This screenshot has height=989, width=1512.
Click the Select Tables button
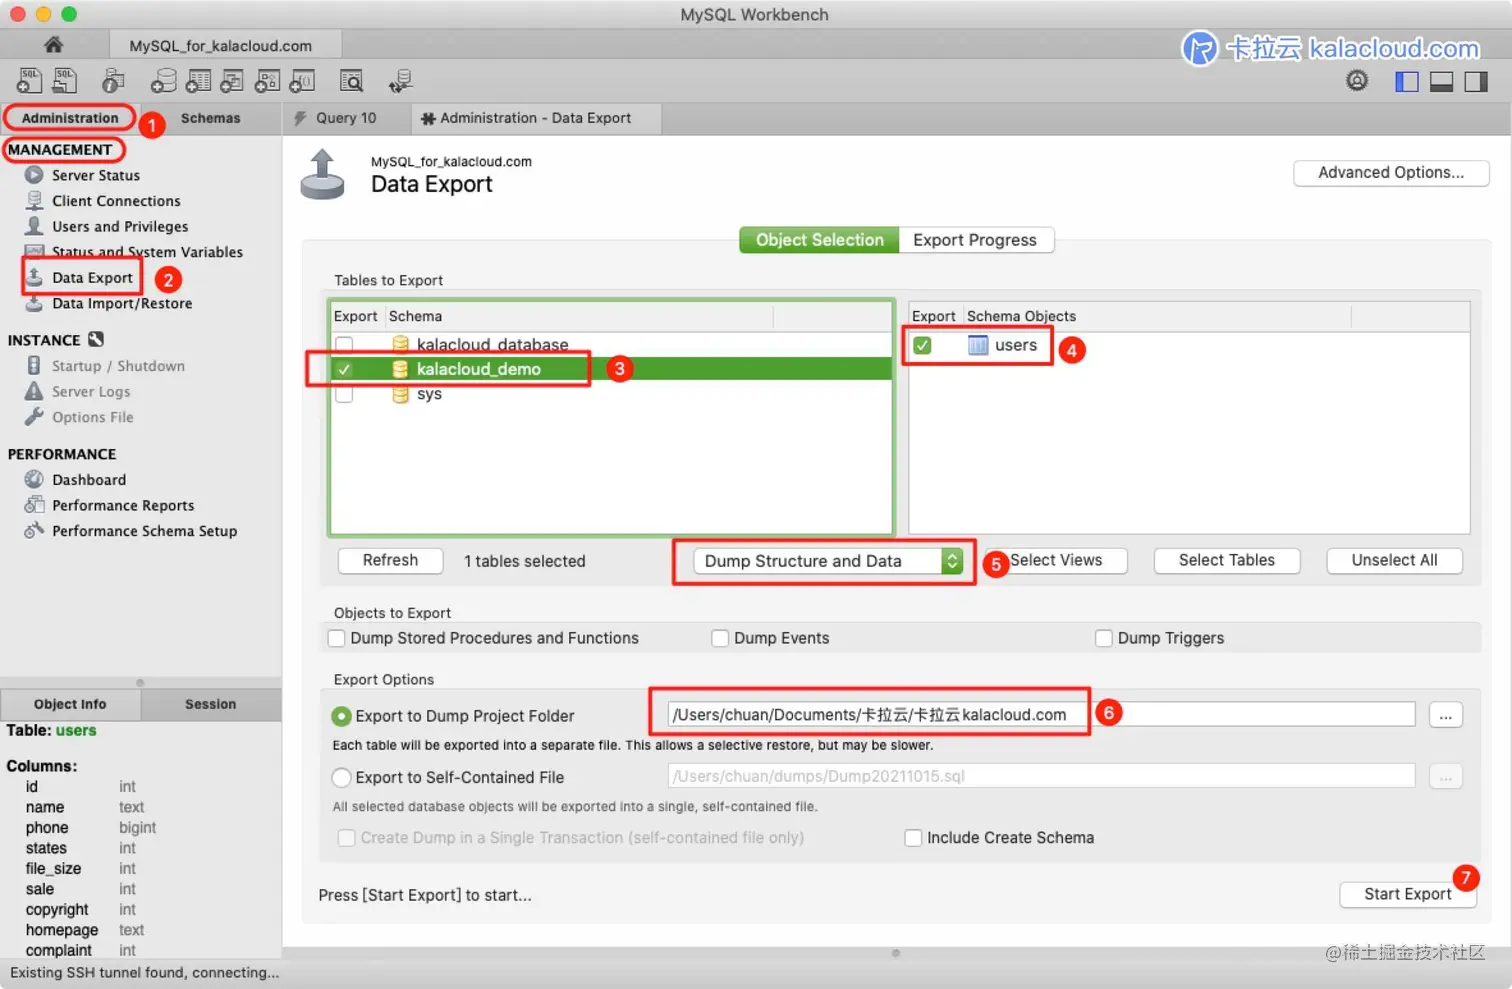click(1227, 560)
